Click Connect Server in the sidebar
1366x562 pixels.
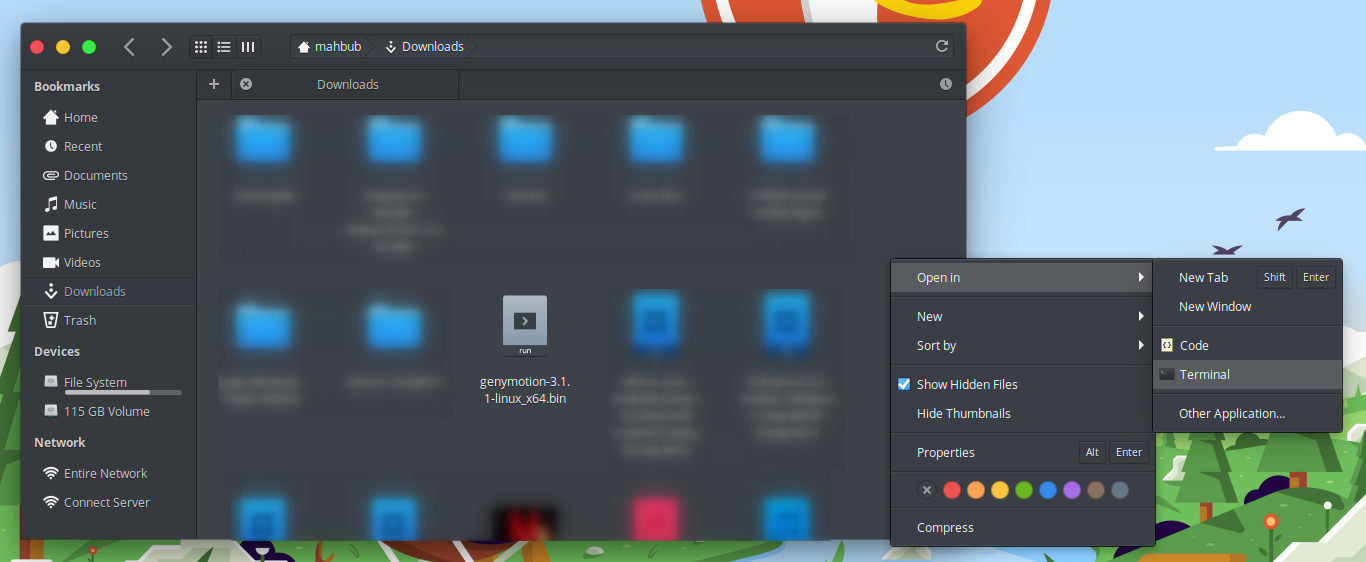click(108, 502)
